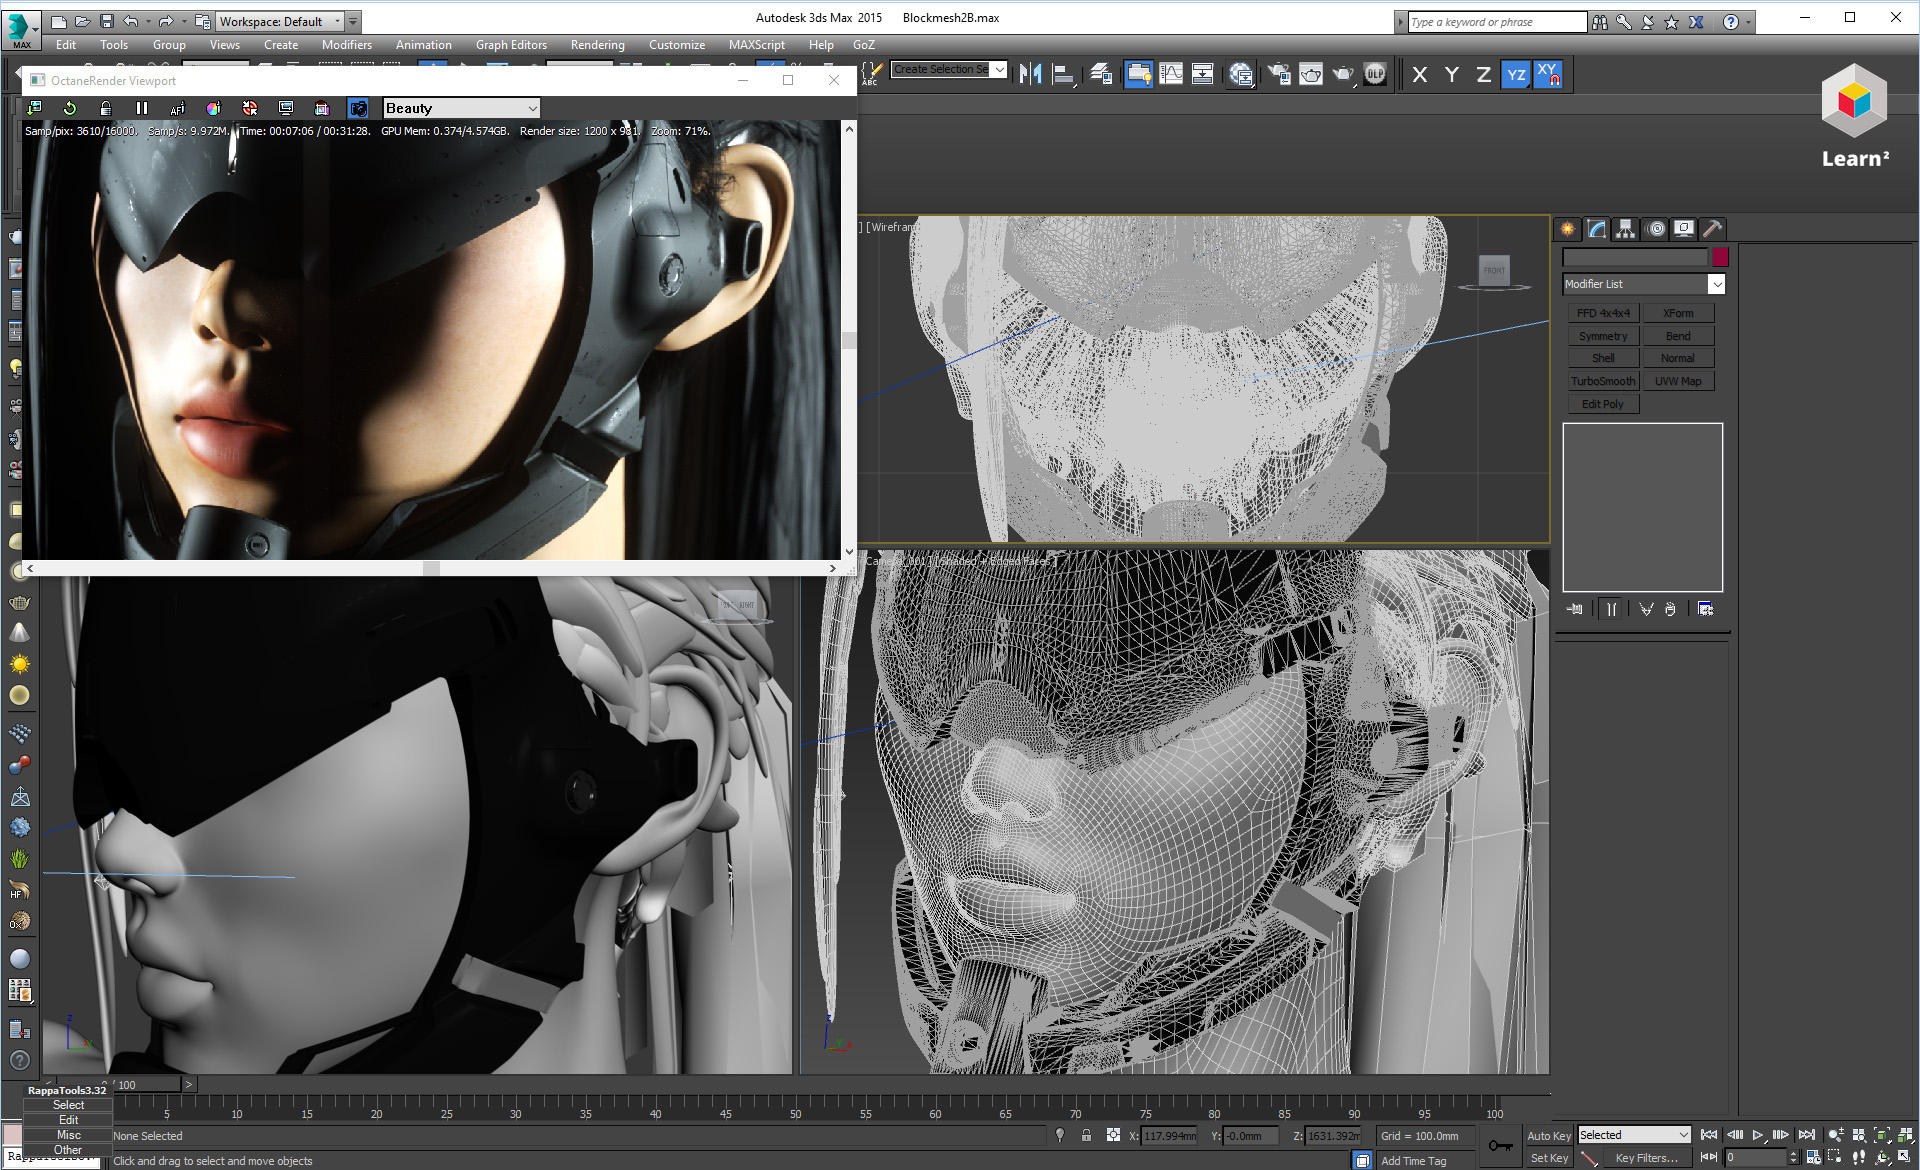This screenshot has width=1920, height=1170.
Task: Open Schematic View icon
Action: click(1203, 74)
